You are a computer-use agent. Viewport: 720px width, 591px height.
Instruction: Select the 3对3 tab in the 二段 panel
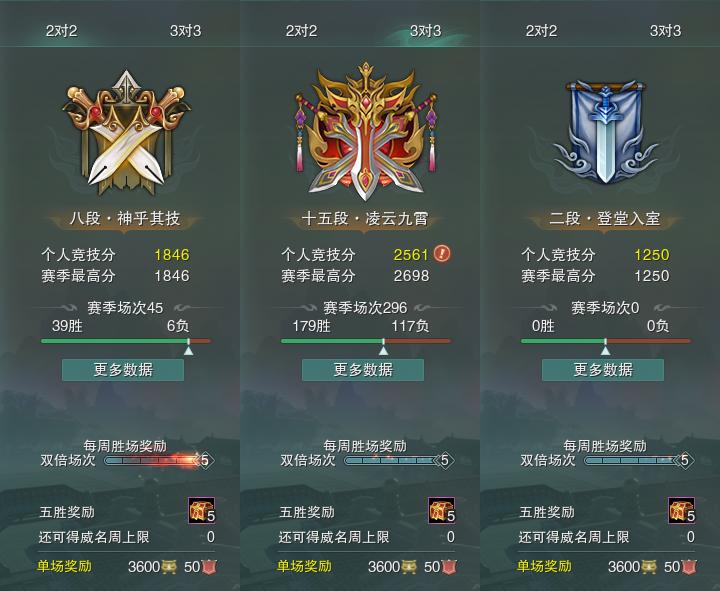click(x=665, y=31)
